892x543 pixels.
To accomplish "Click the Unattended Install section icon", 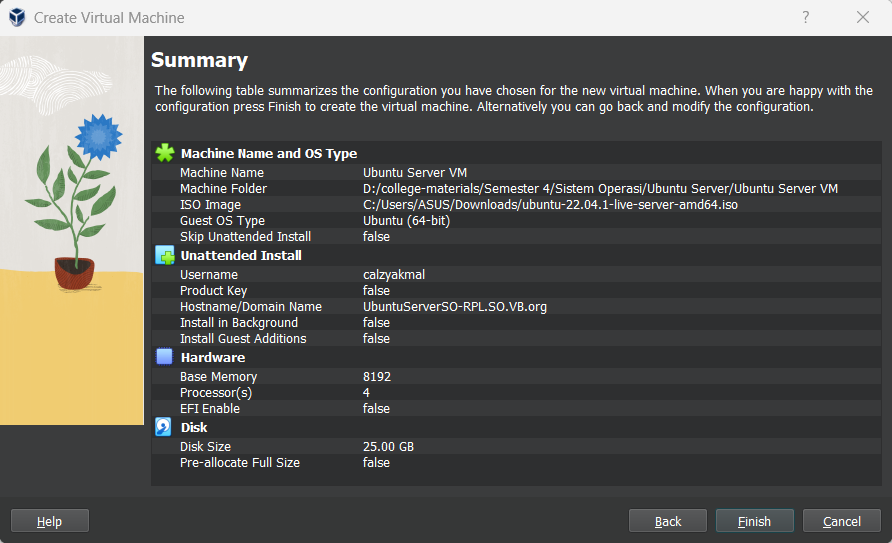I will [165, 255].
